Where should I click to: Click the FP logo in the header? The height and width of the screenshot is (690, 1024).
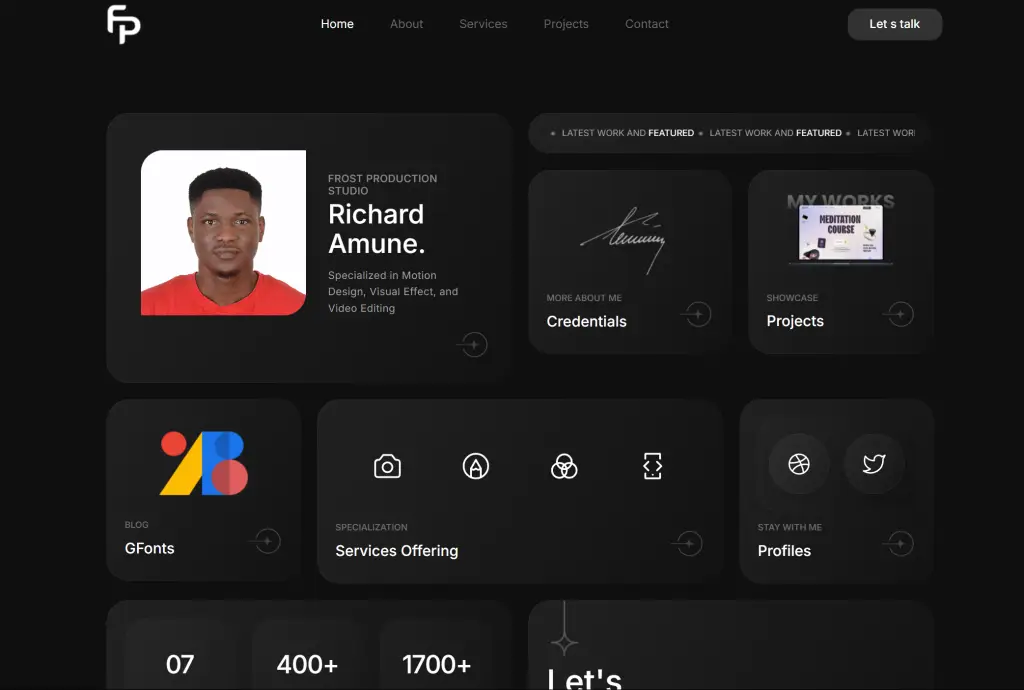click(124, 24)
